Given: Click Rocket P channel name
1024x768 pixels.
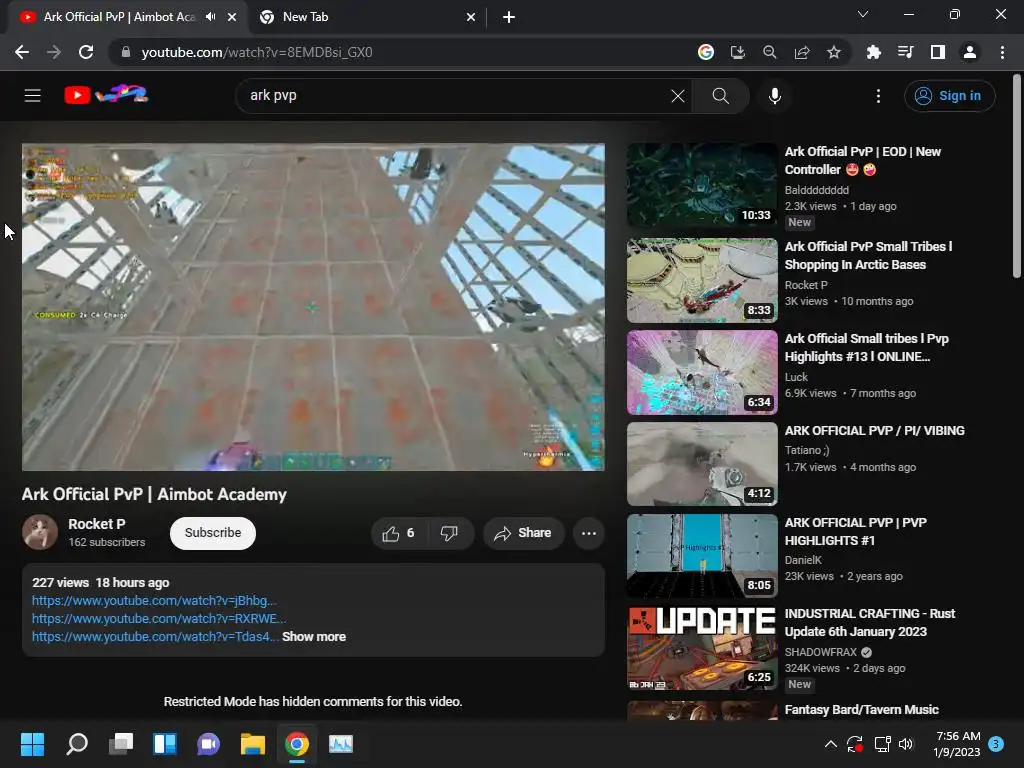Looking at the screenshot, I should [x=97, y=524].
